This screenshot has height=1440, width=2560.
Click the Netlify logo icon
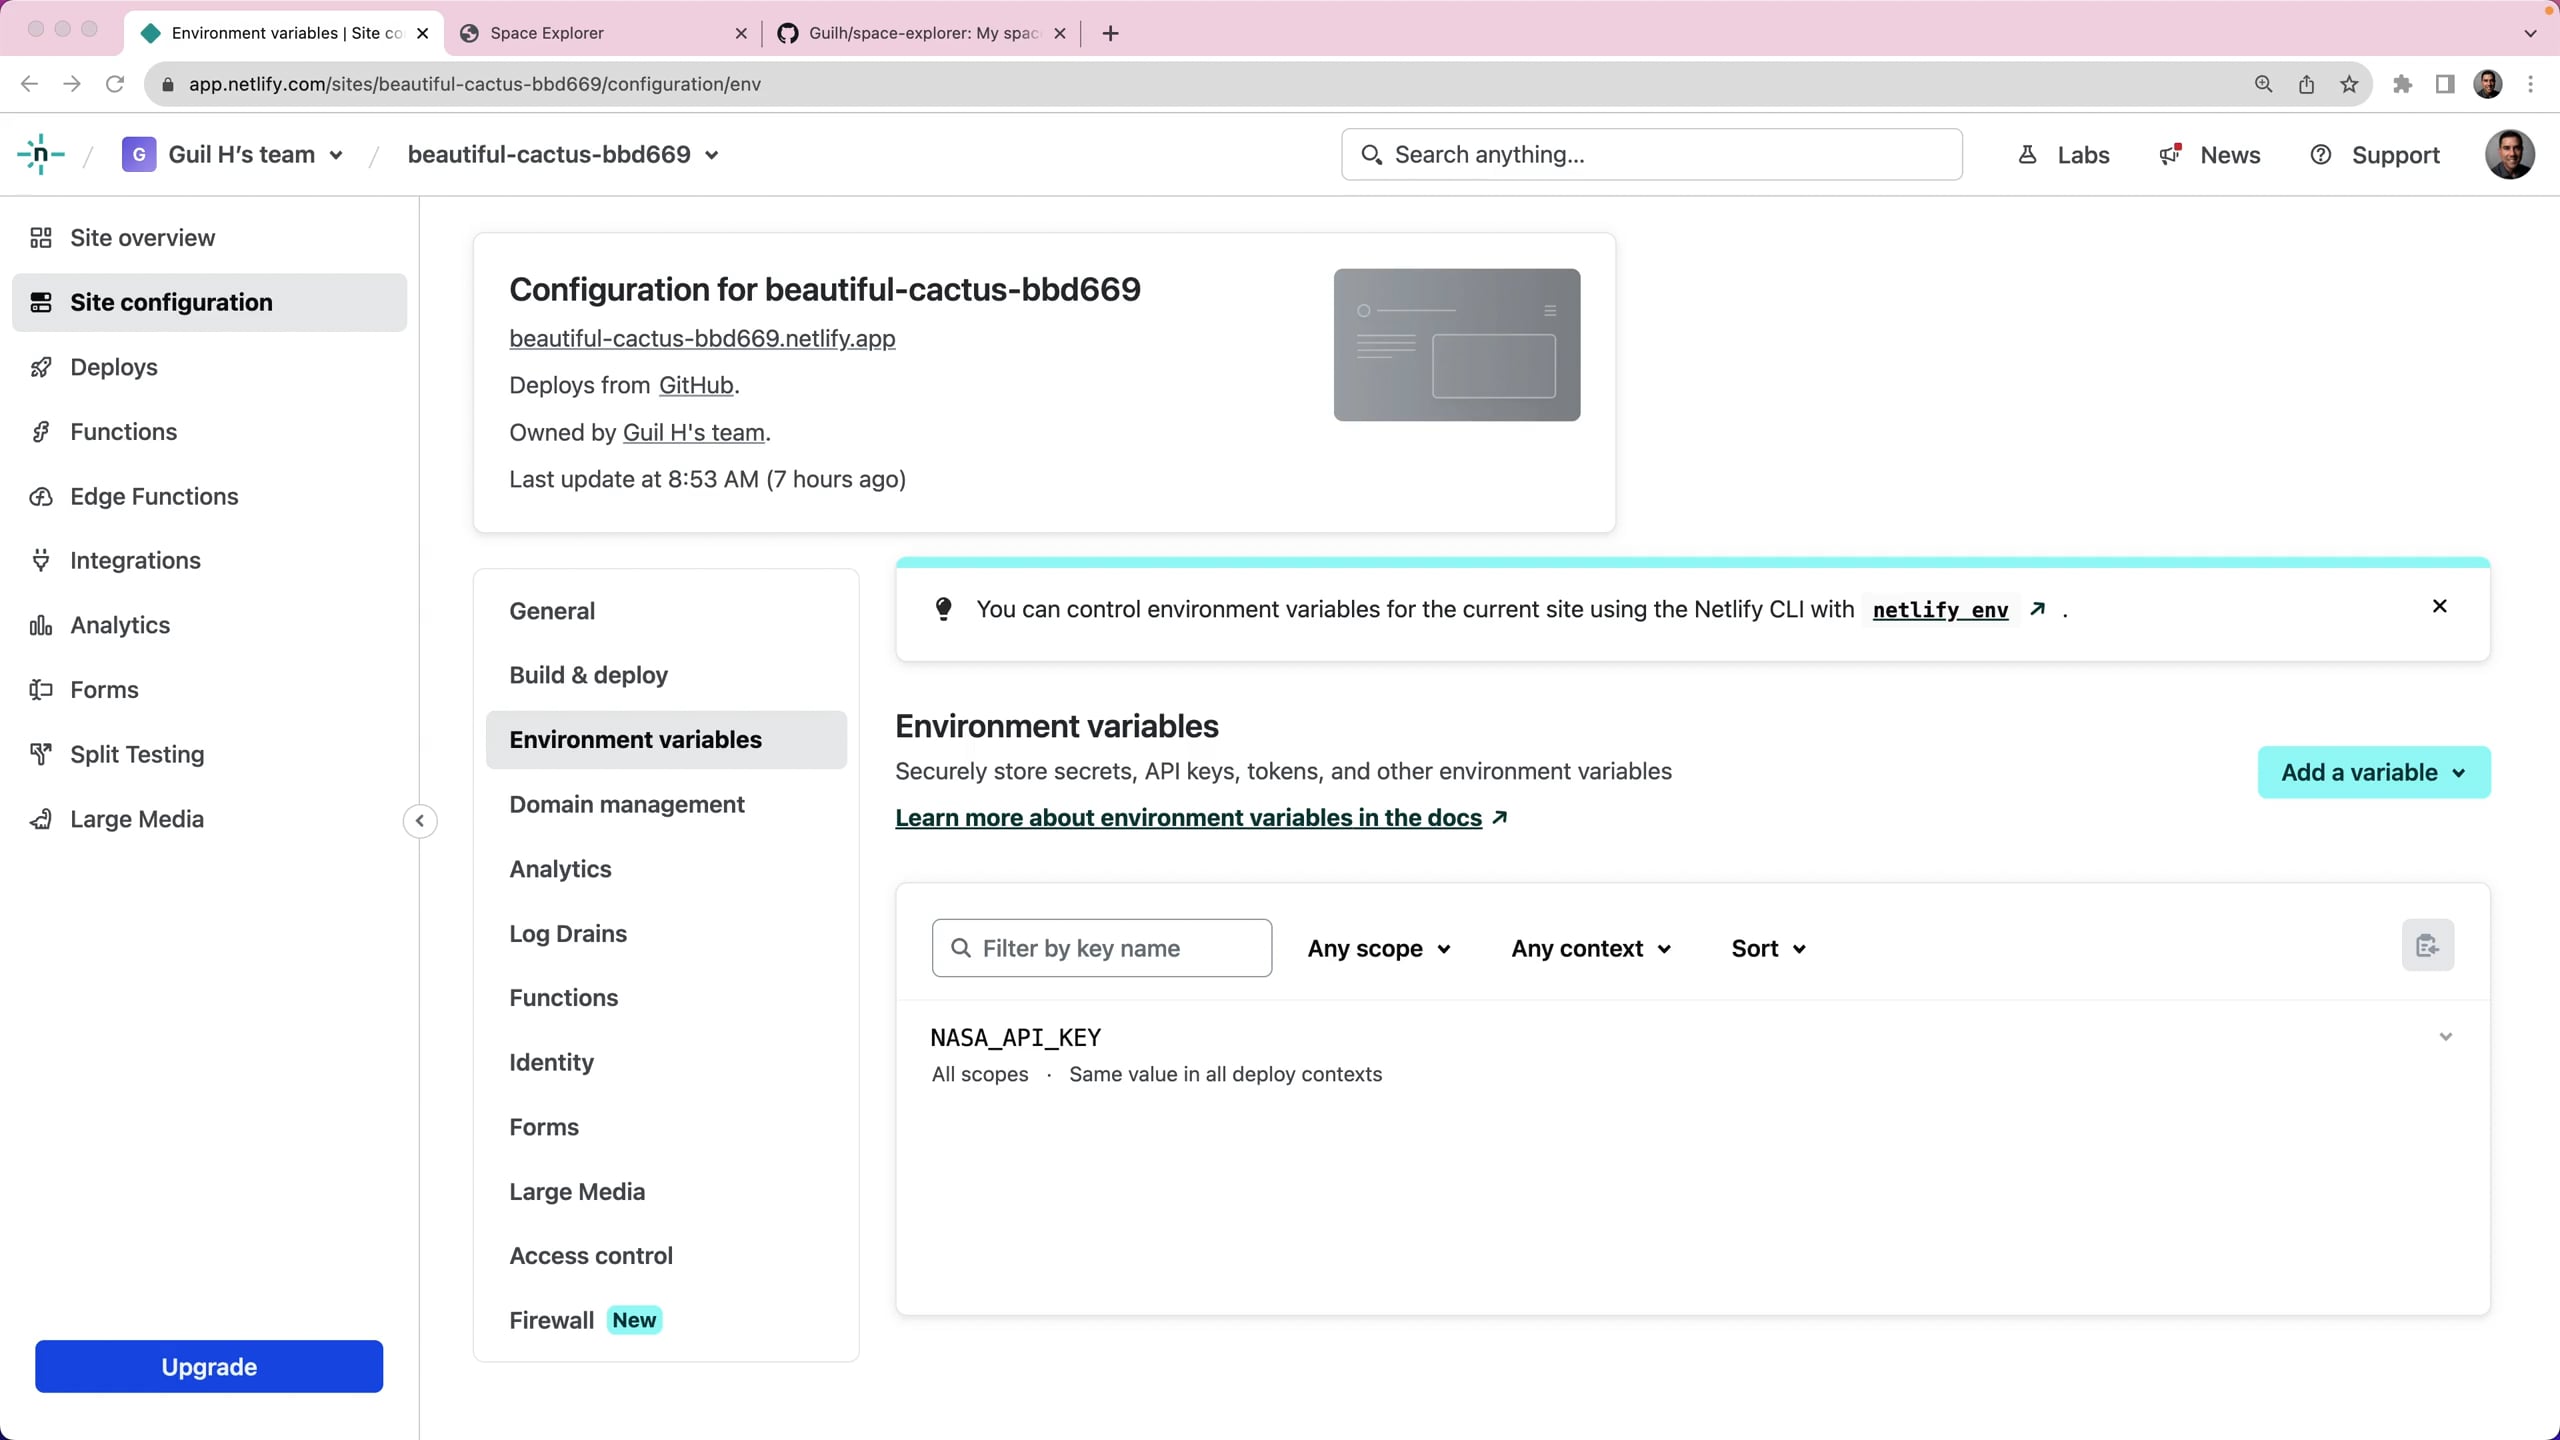pyautogui.click(x=40, y=154)
